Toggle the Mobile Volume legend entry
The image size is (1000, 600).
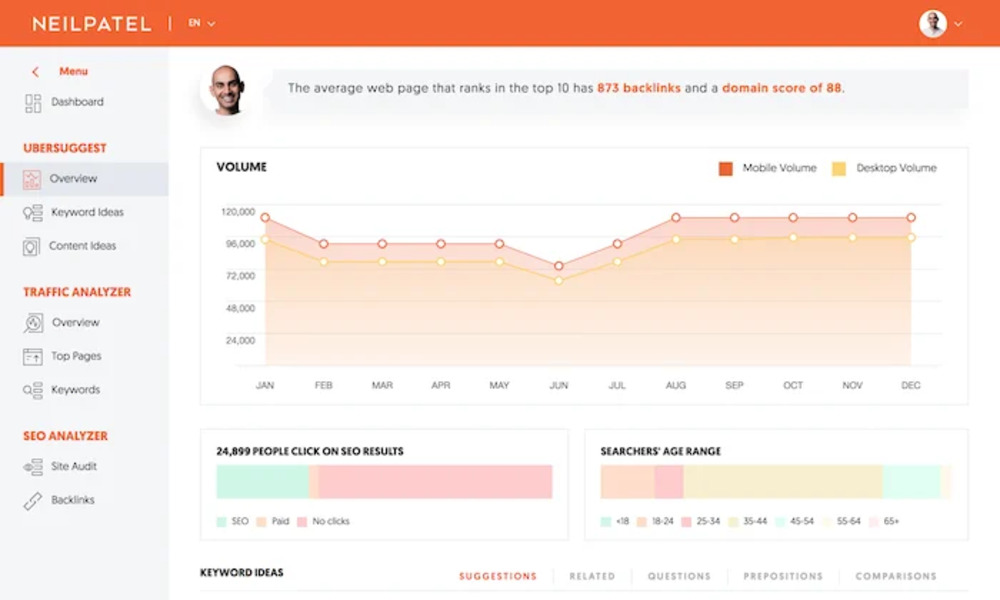tap(724, 168)
